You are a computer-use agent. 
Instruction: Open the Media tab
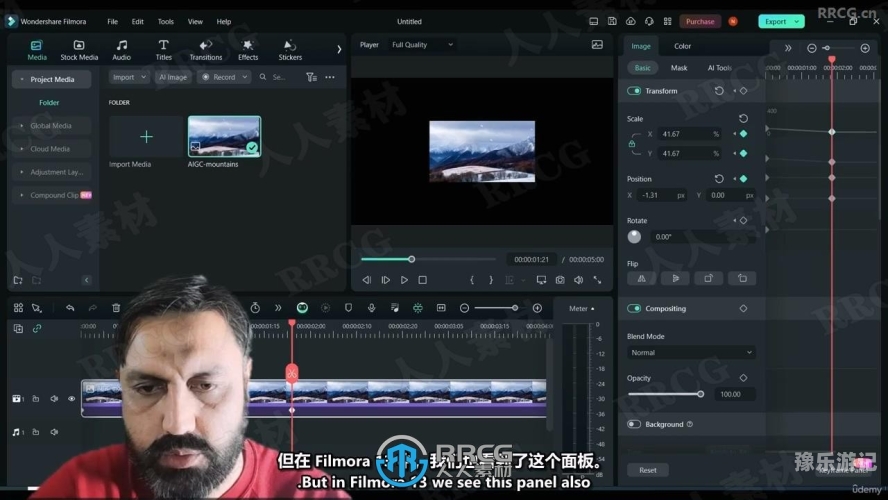point(36,50)
